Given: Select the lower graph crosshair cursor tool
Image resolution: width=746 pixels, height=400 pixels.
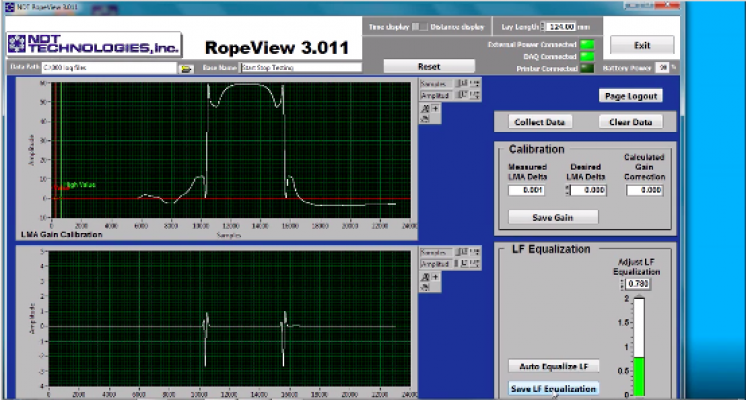Looking at the screenshot, I should (435, 276).
